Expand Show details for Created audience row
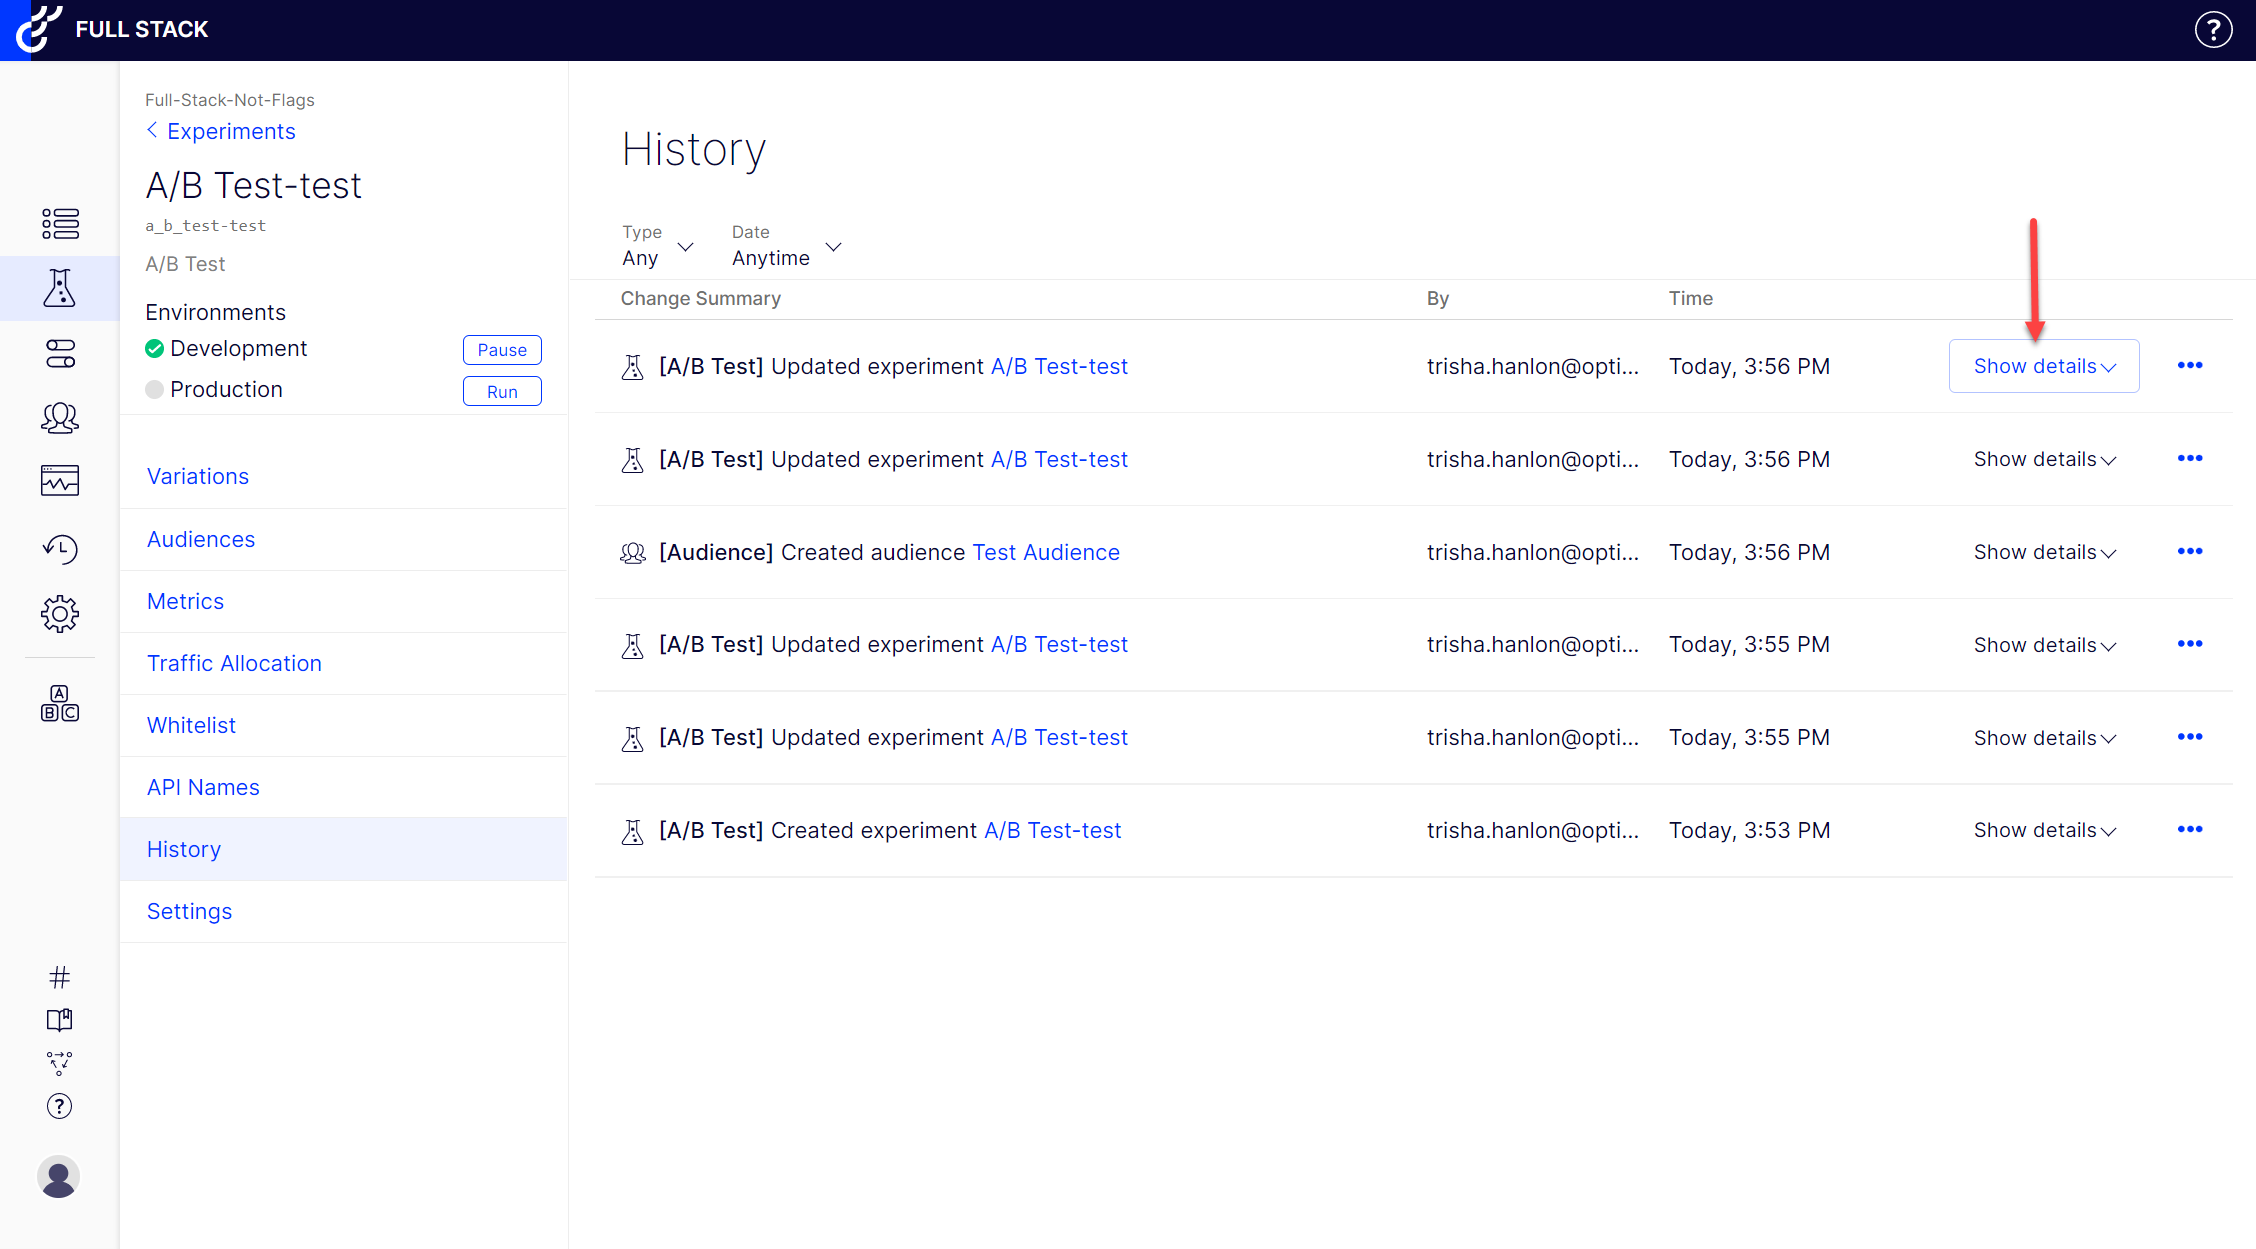The height and width of the screenshot is (1249, 2256). (x=2044, y=552)
